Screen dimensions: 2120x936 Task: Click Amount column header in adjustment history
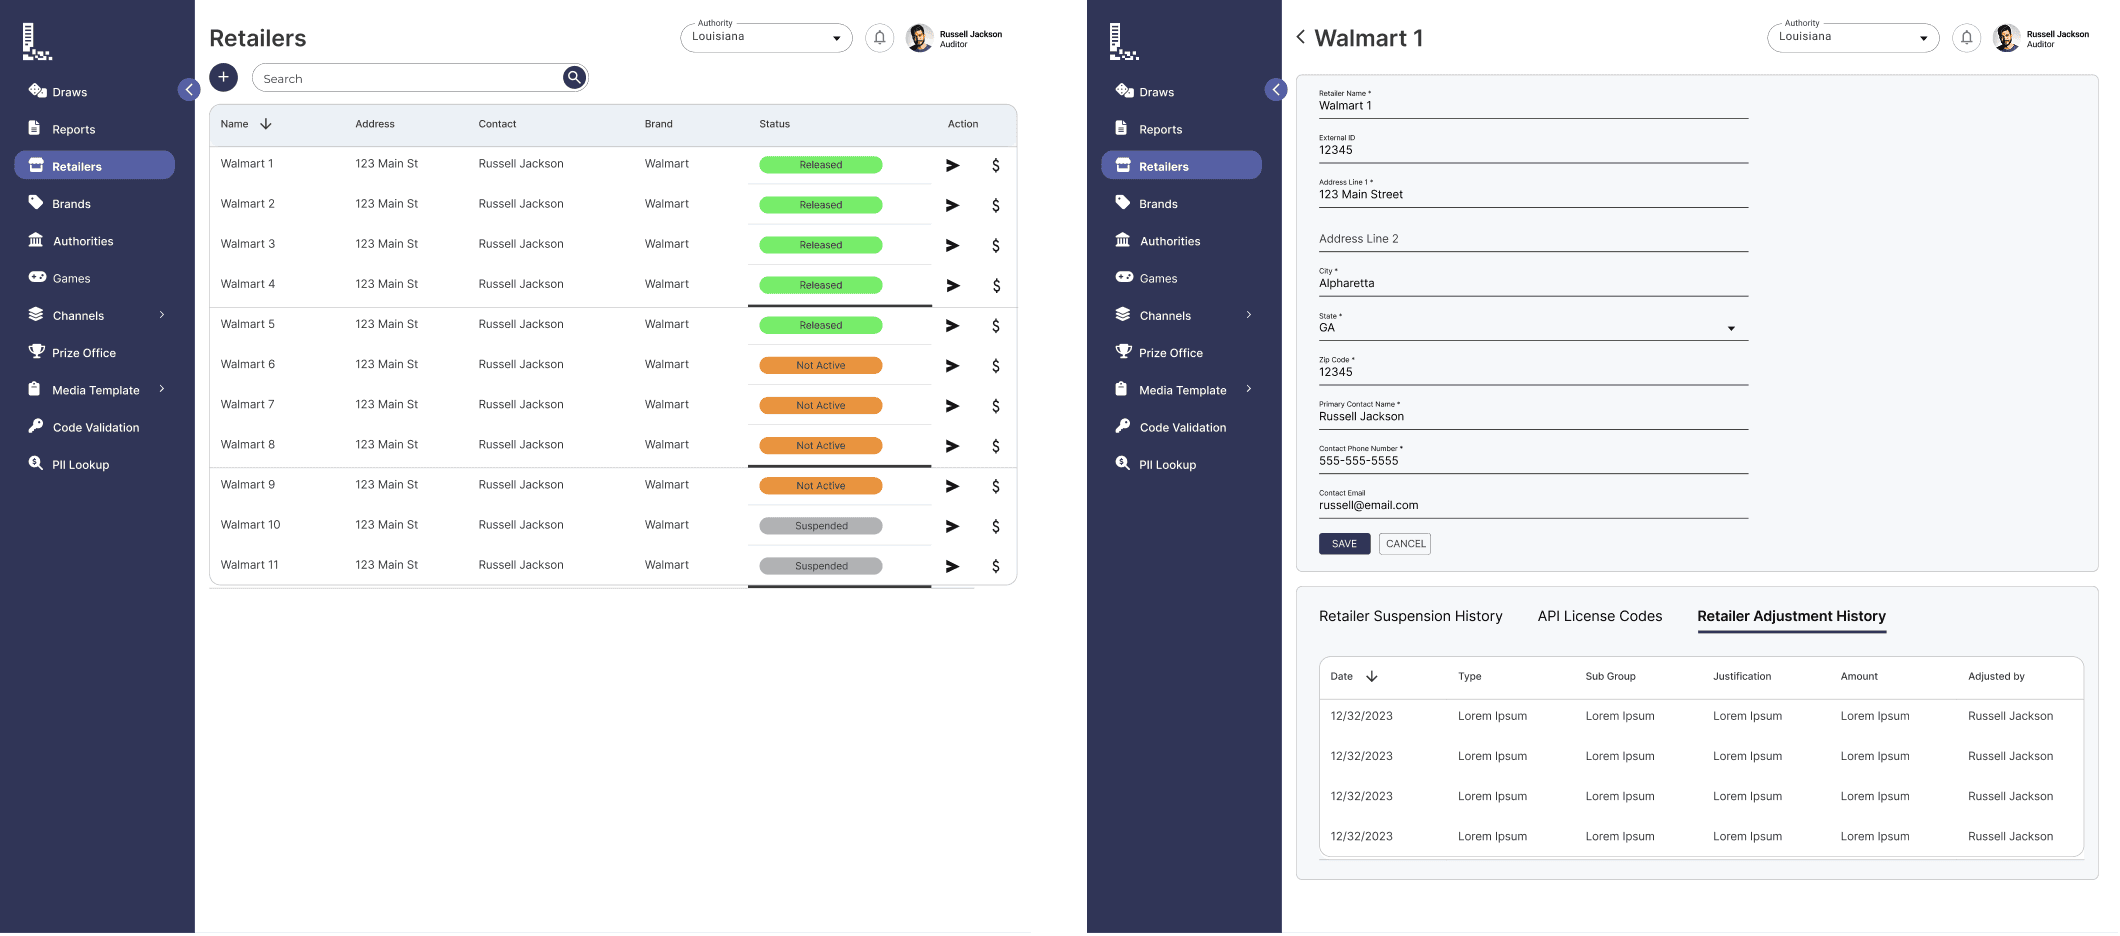tap(1859, 677)
